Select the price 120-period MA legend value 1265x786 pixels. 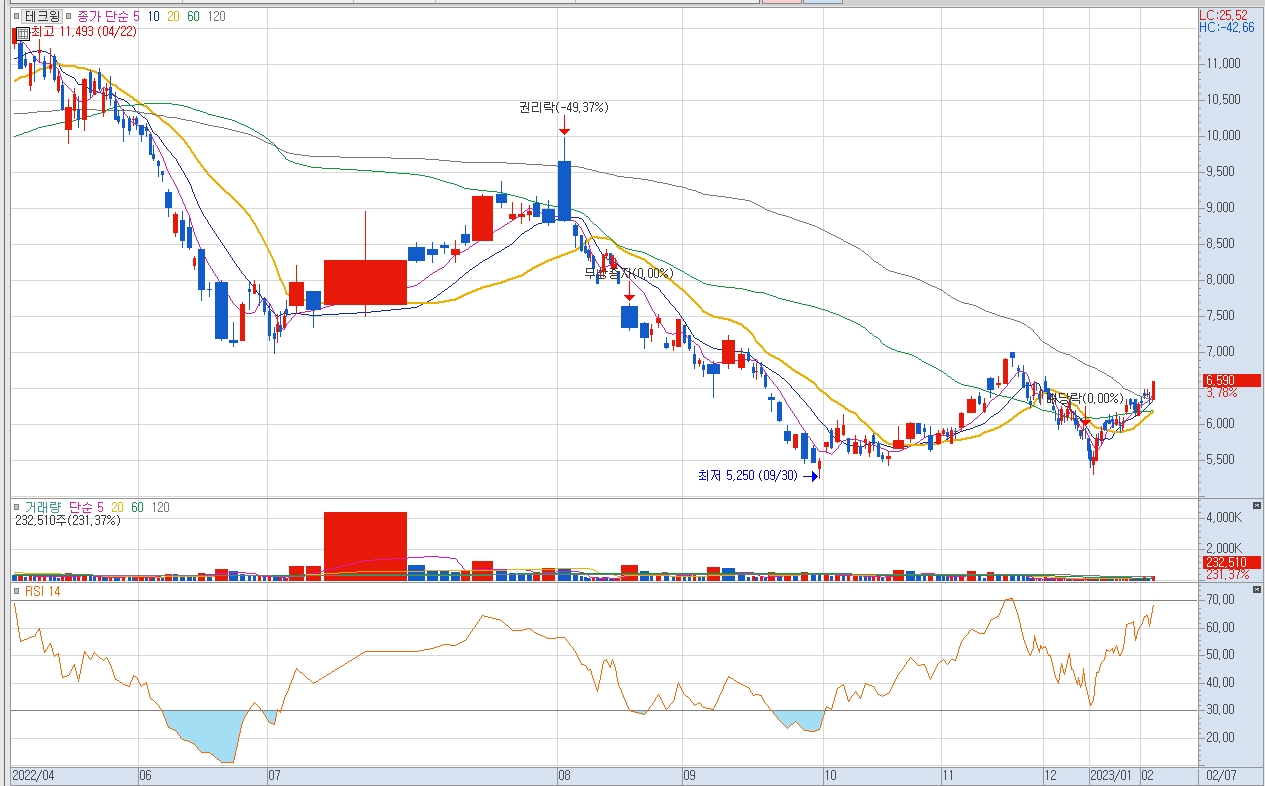(218, 17)
